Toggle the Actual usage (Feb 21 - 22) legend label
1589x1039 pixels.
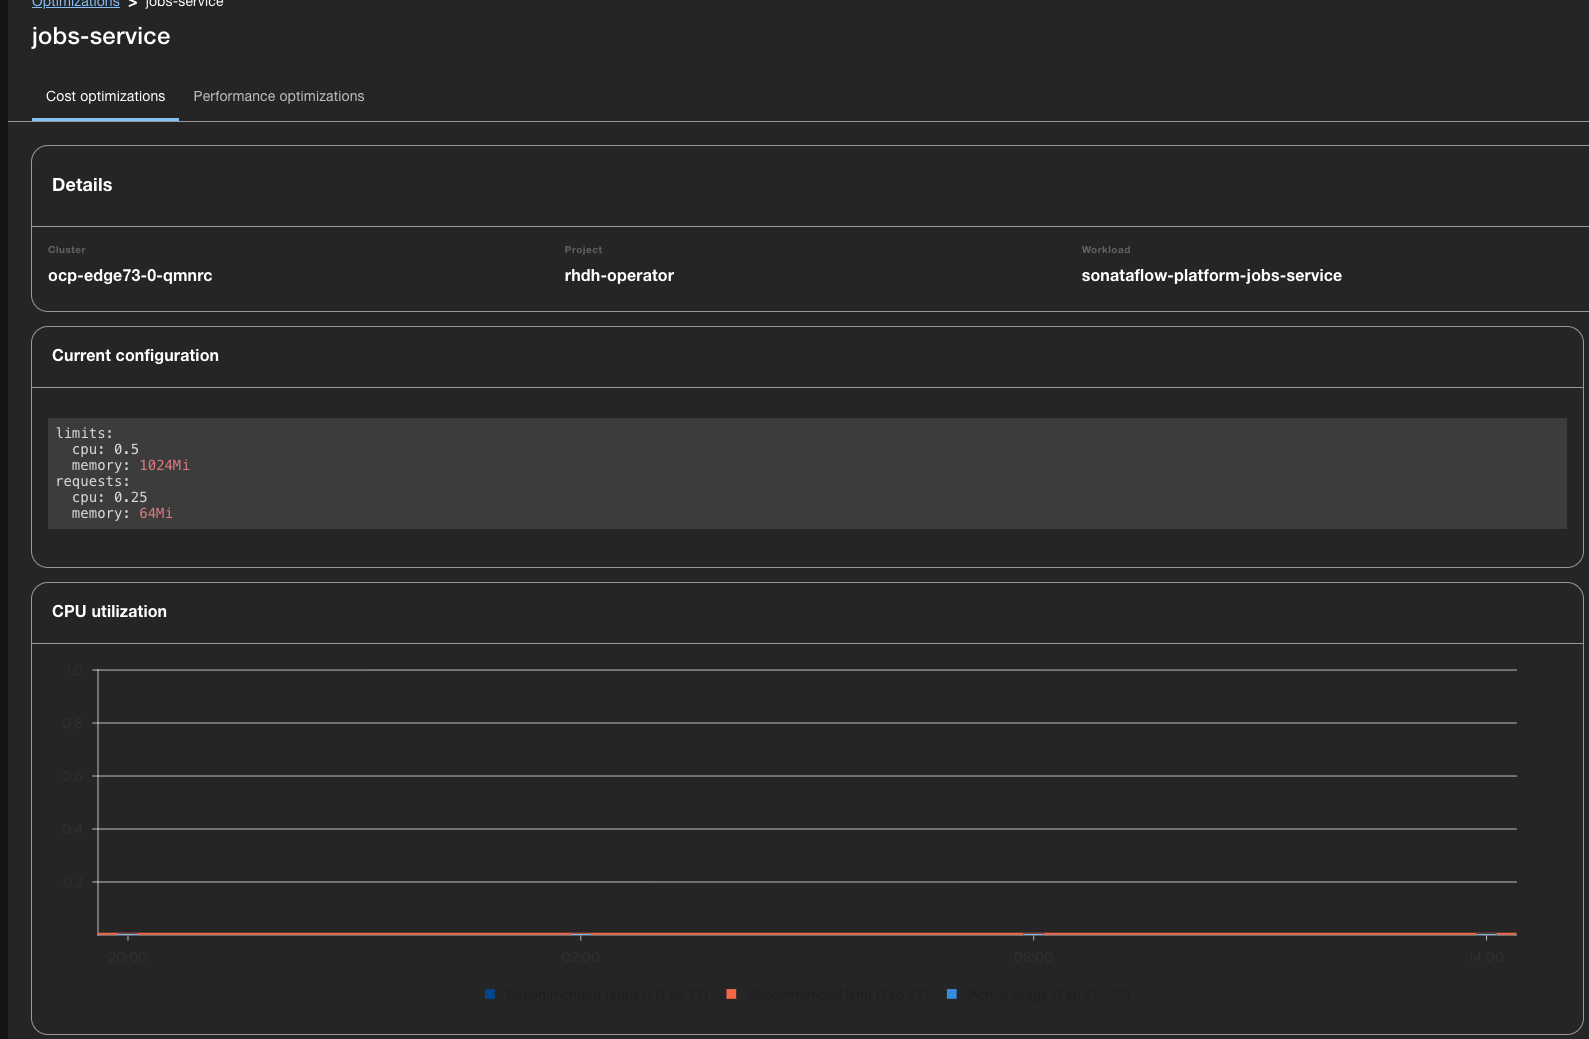1049,994
